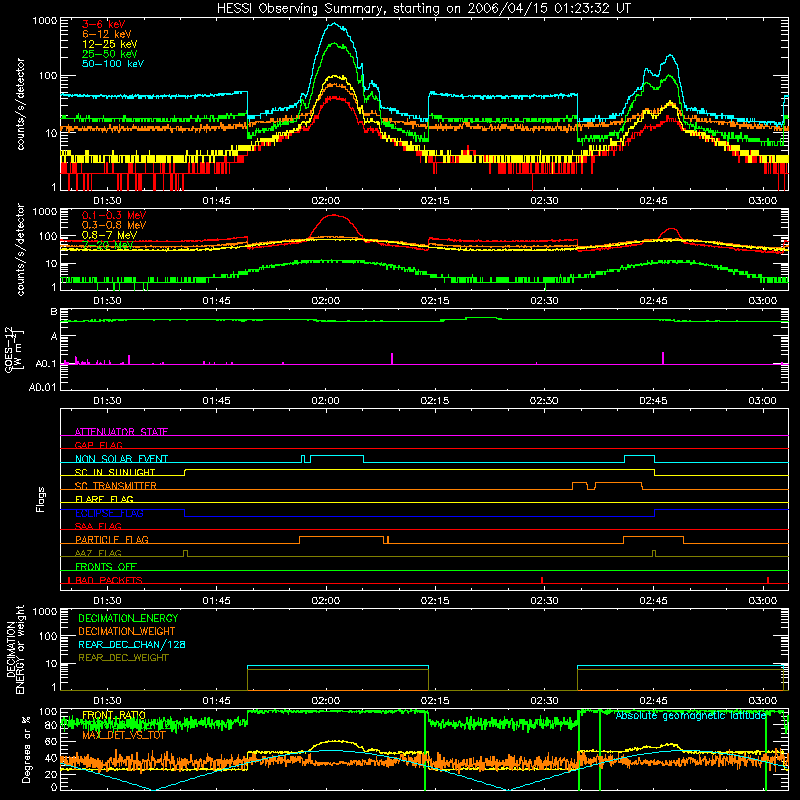Click the 0.3-0.8 MeV legend label
The width and height of the screenshot is (800, 800).
coord(114,225)
